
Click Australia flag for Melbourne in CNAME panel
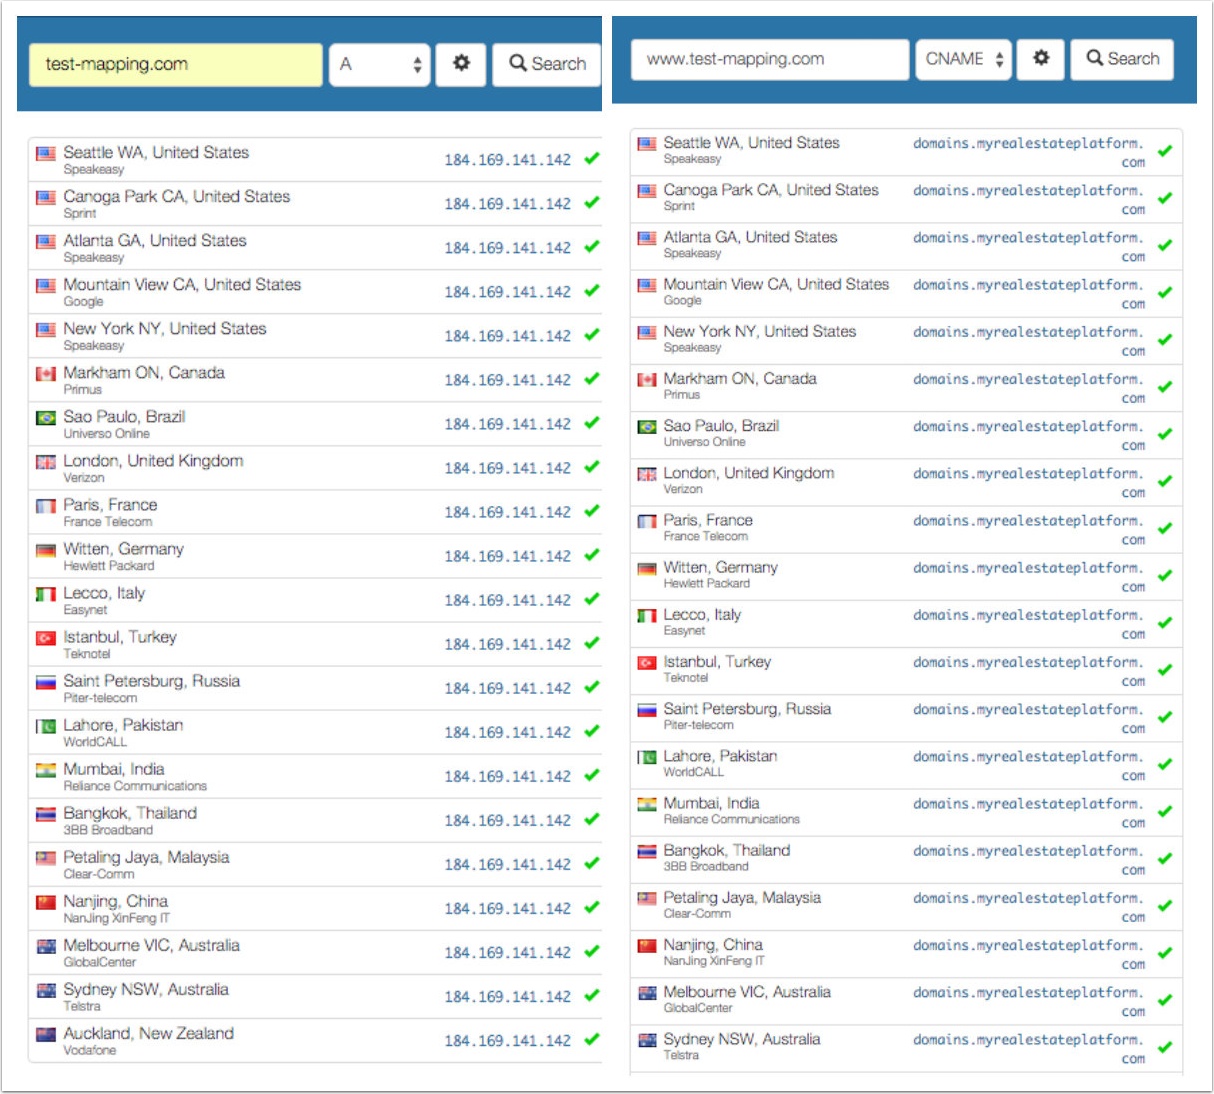coord(648,993)
